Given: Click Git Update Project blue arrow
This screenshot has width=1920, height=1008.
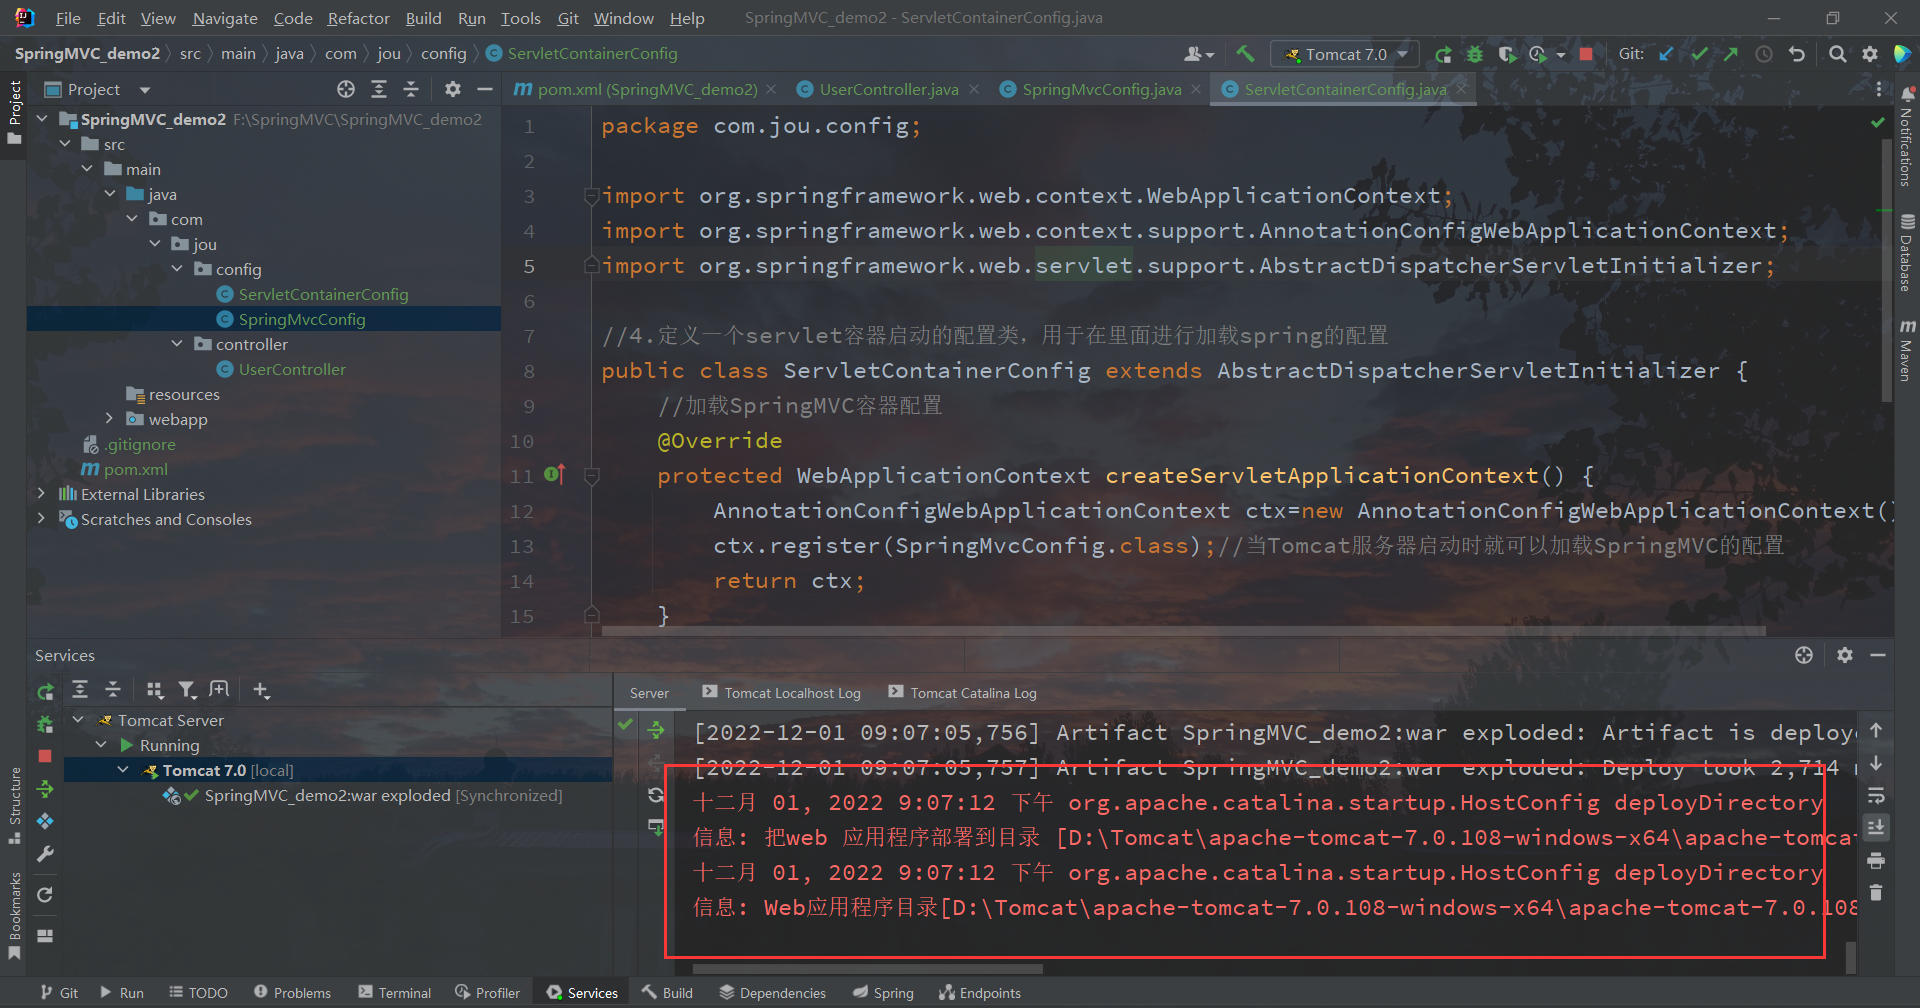Looking at the screenshot, I should [1666, 54].
